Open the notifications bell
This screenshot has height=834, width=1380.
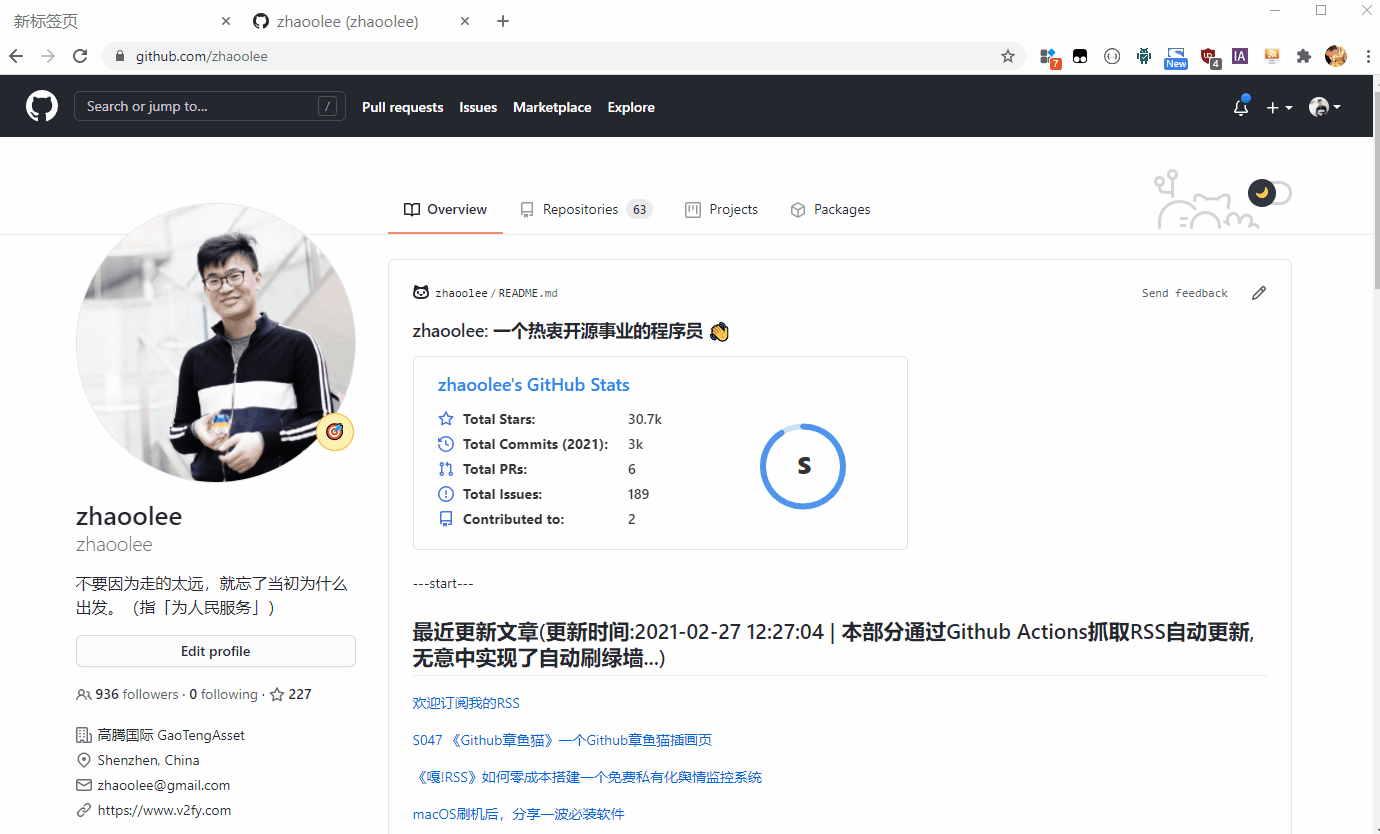[x=1241, y=107]
